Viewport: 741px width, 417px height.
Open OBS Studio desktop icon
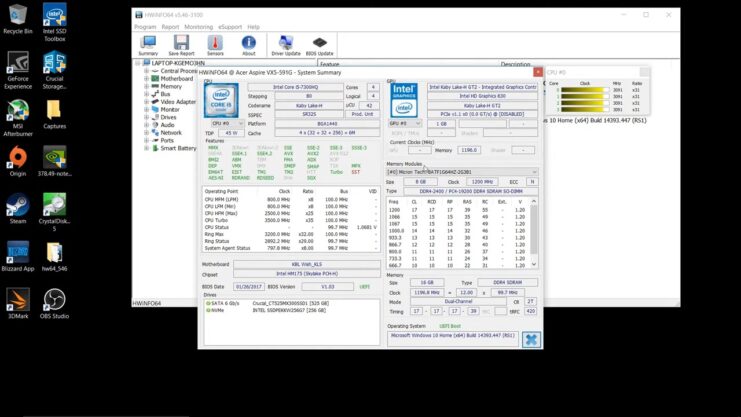pyautogui.click(x=54, y=304)
